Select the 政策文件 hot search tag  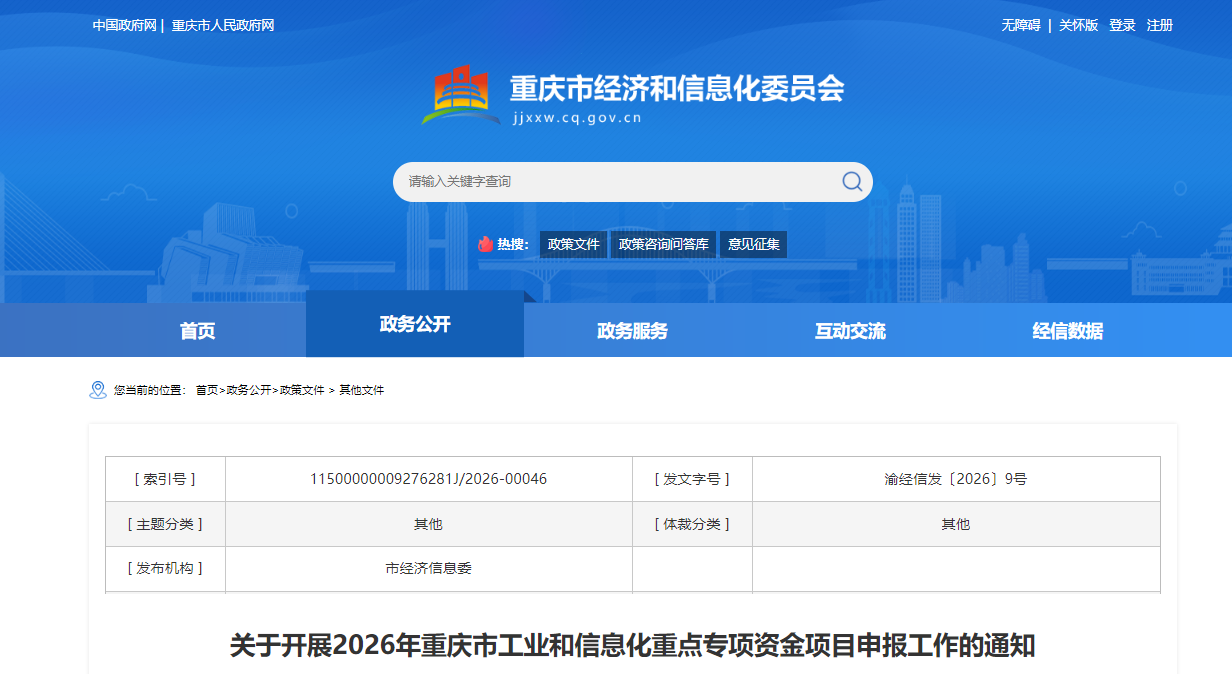point(574,244)
